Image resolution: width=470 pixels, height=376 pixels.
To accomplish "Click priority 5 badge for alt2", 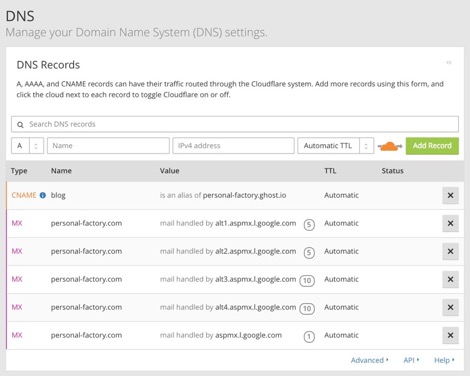I will 309,253.
